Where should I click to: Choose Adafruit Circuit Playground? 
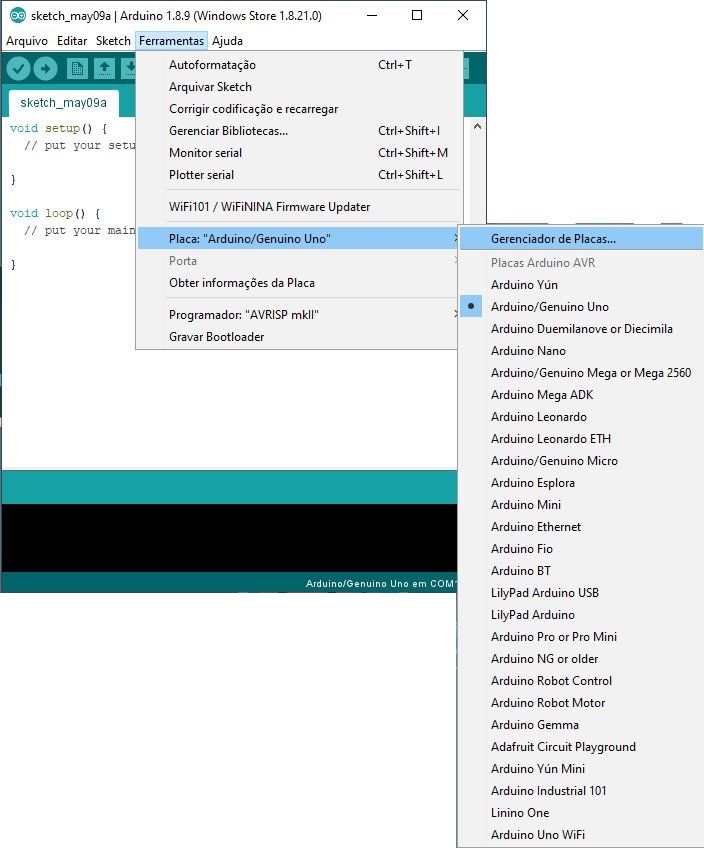click(x=581, y=747)
